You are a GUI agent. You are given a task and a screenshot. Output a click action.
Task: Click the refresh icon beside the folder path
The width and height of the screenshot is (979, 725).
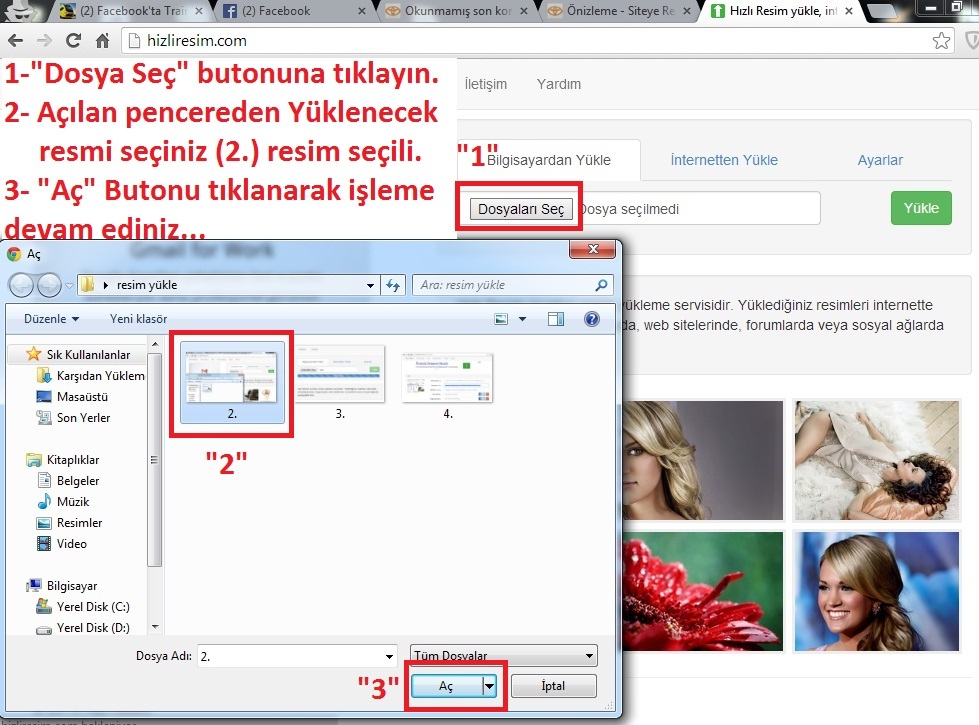point(394,285)
